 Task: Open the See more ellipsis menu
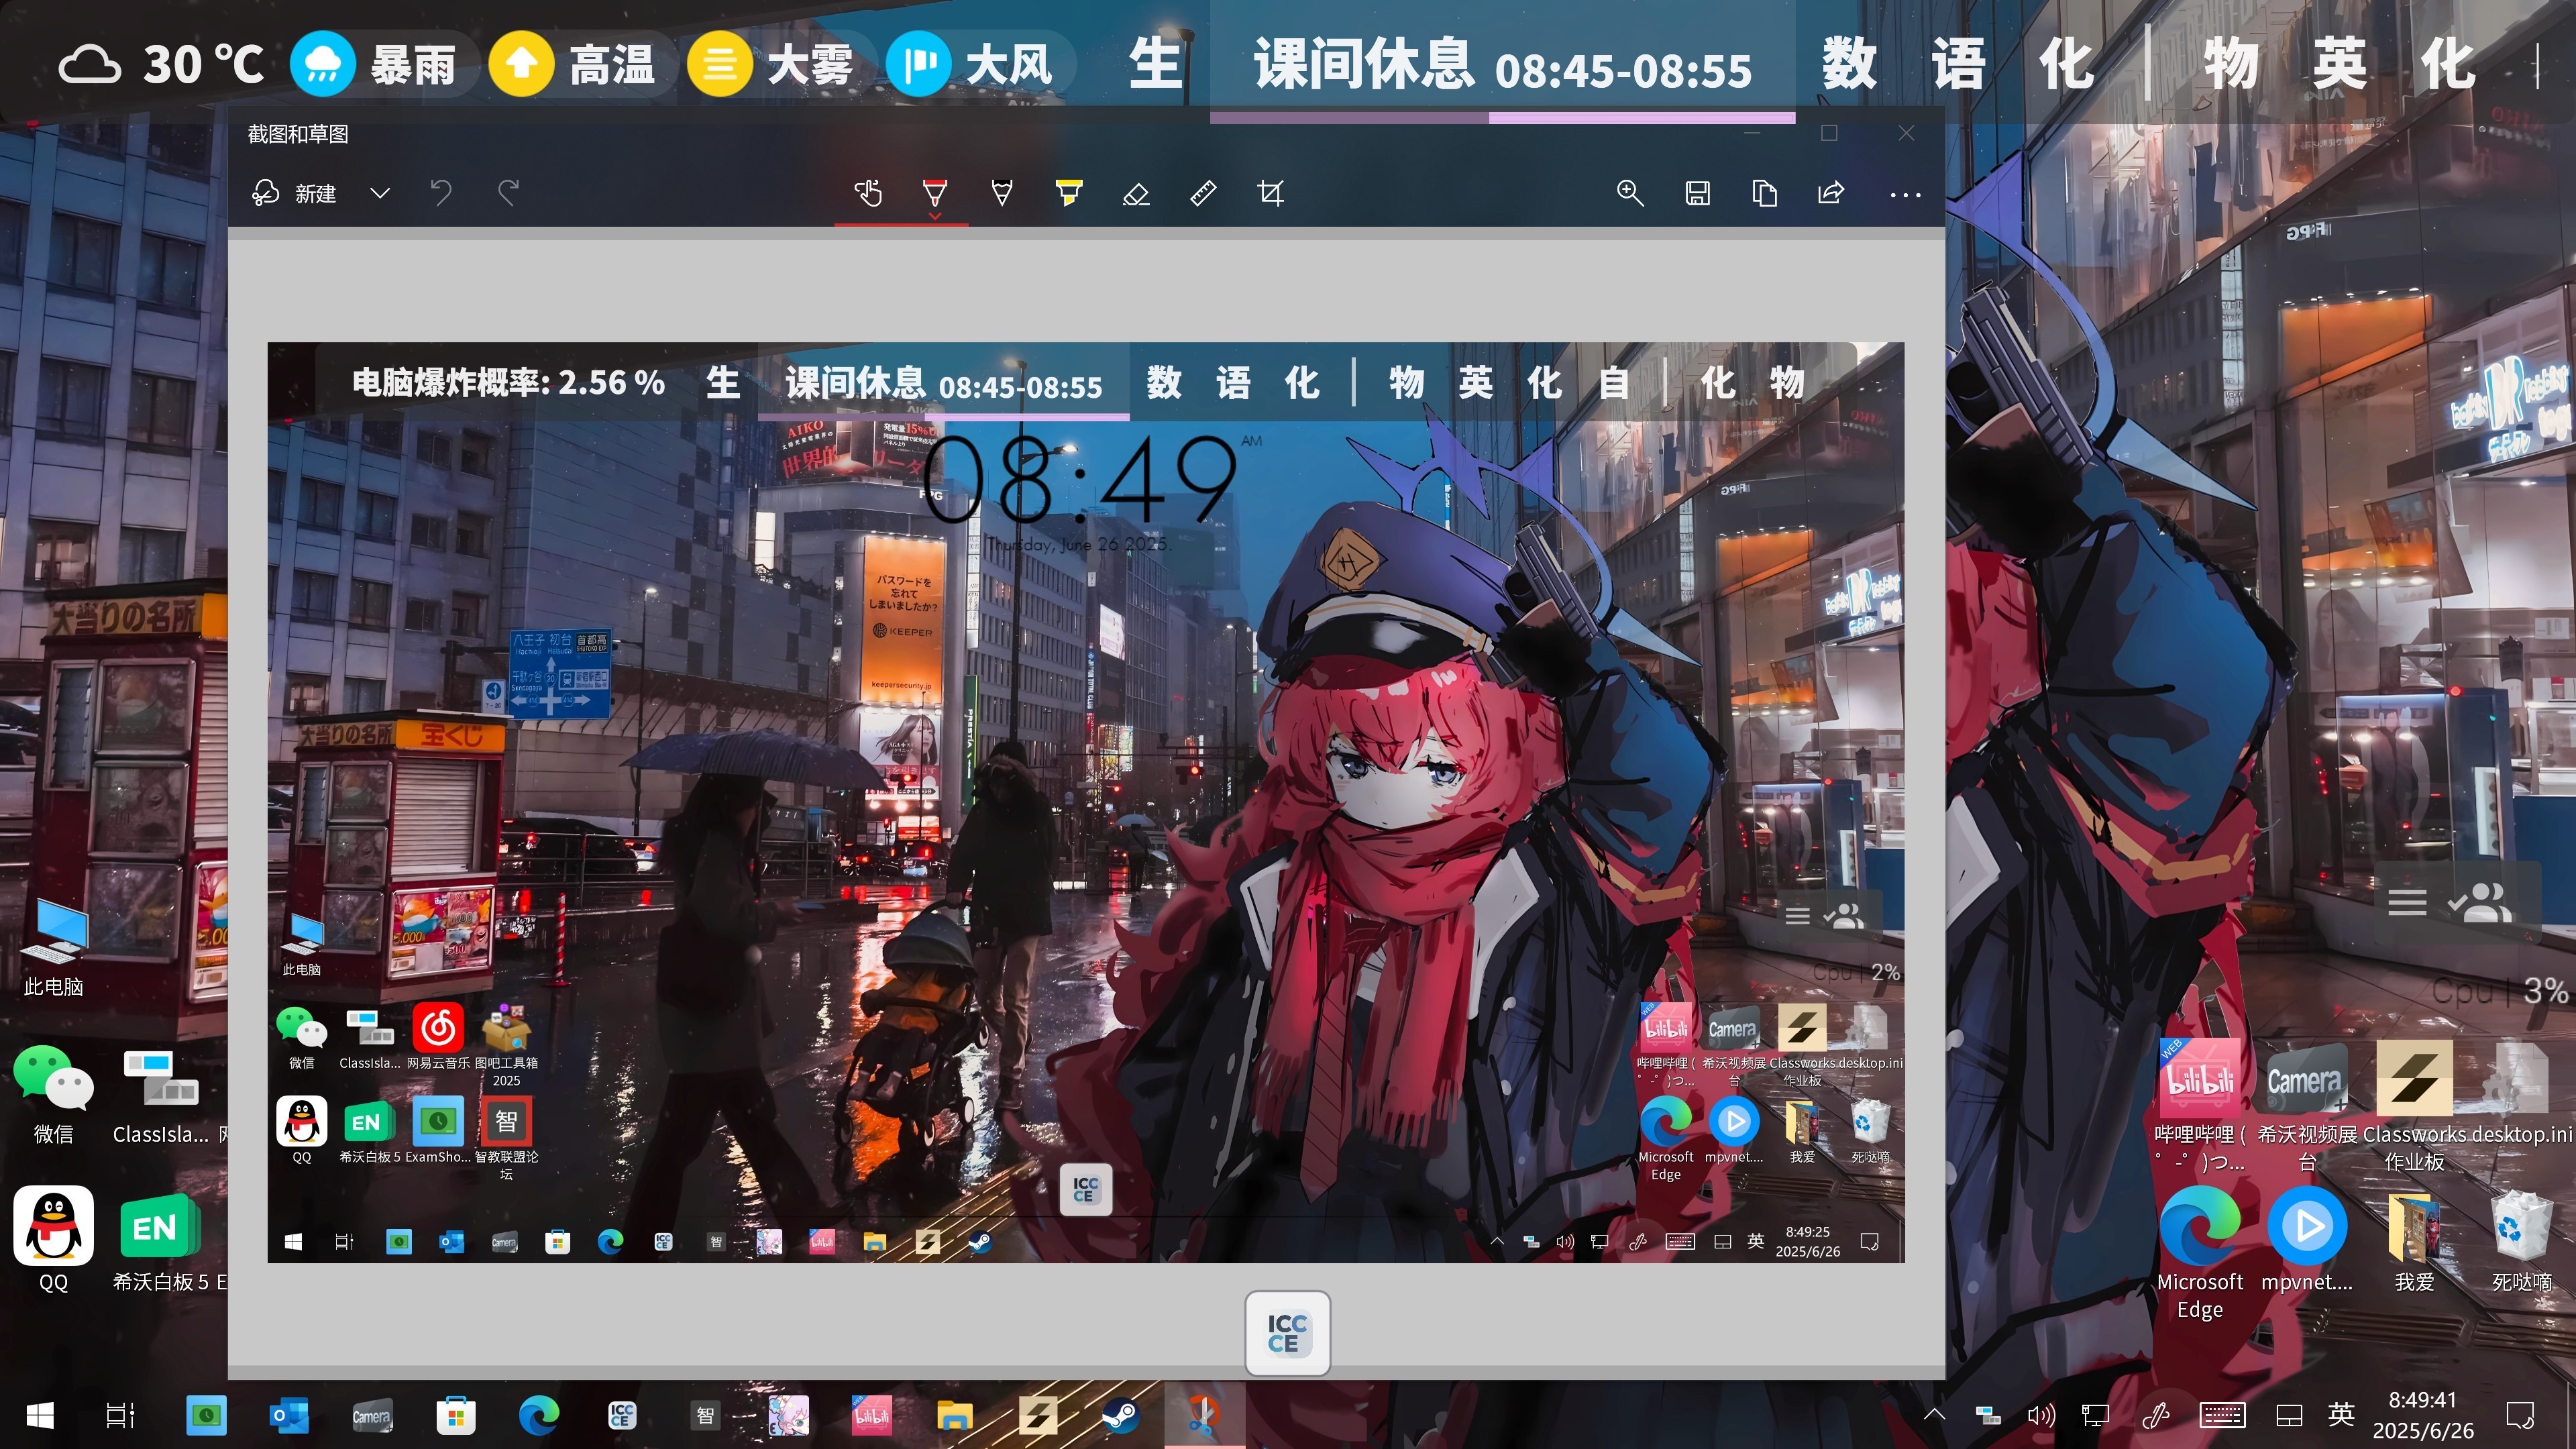click(x=1905, y=195)
